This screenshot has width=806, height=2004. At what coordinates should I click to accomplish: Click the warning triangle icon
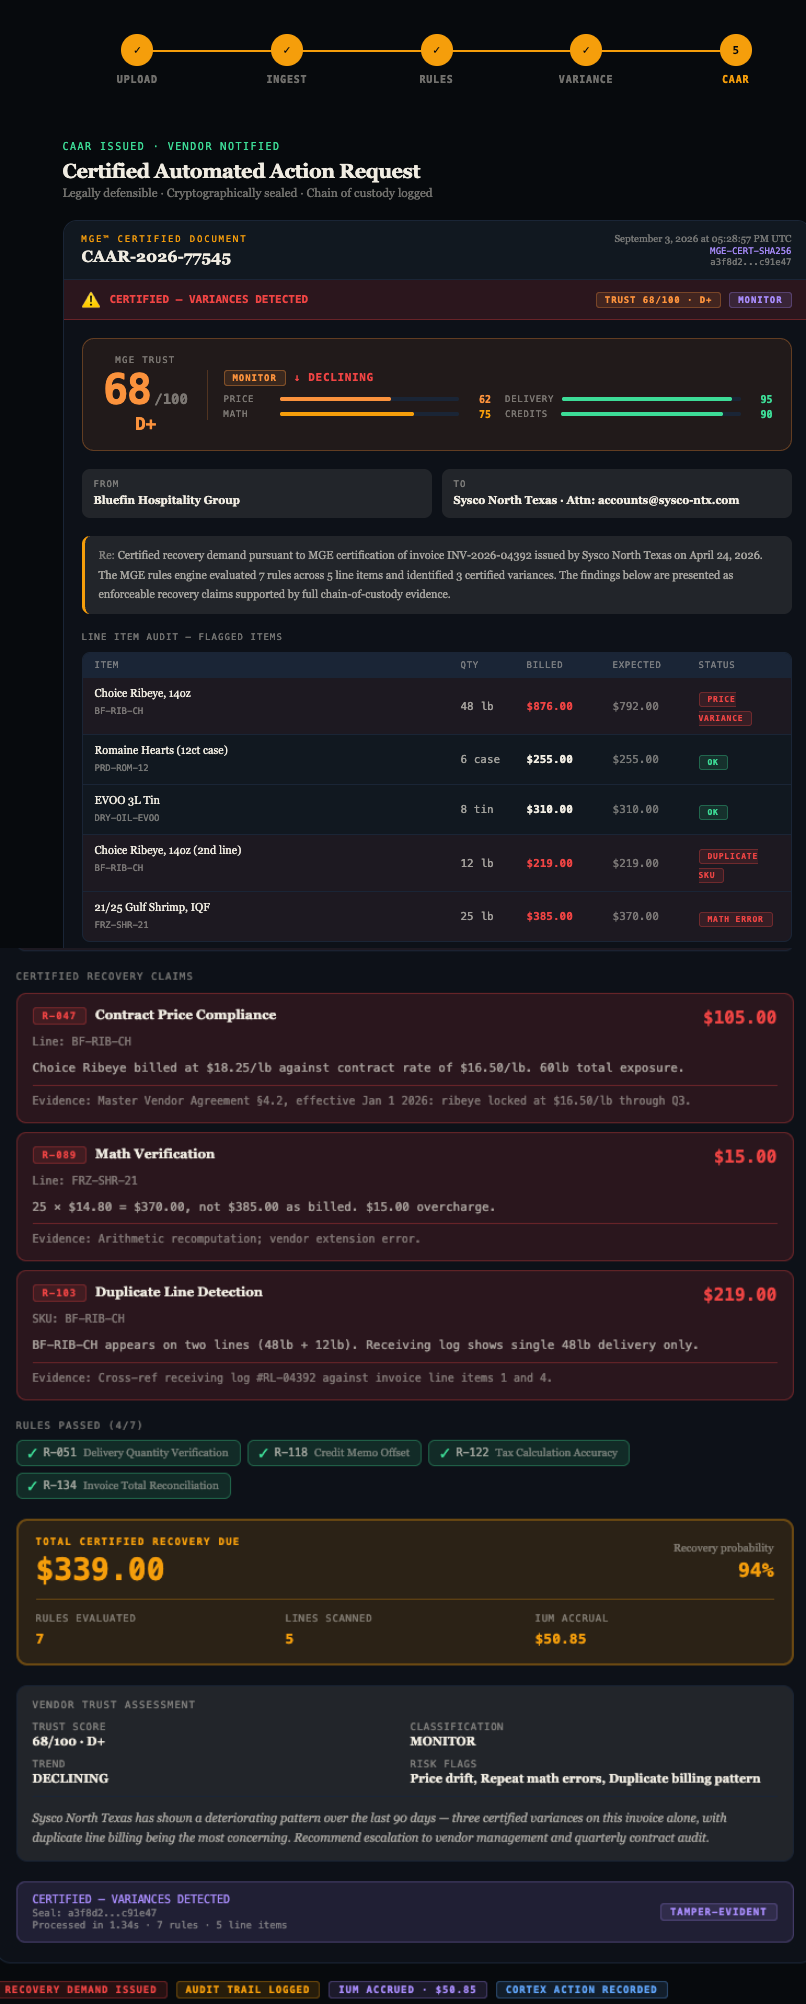91,299
